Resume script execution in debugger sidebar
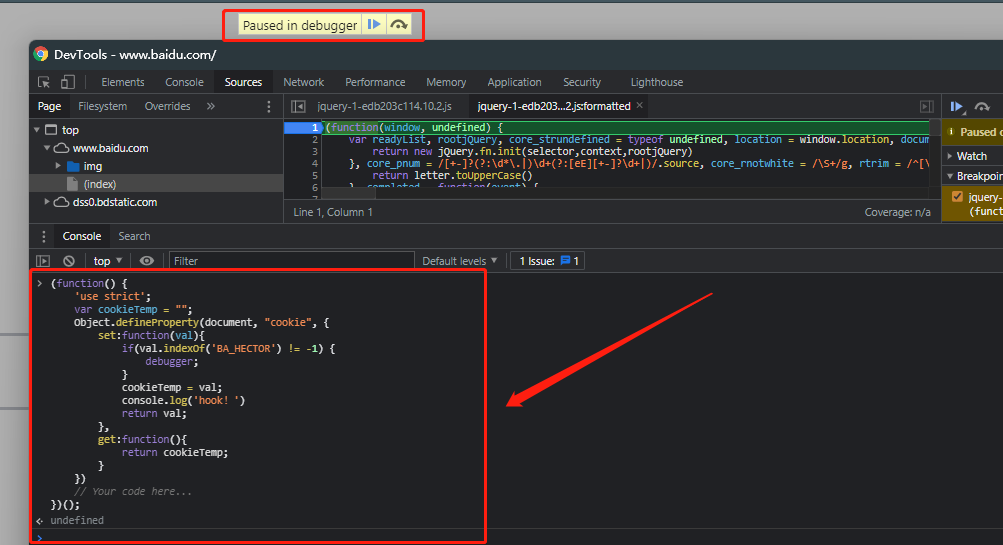 coord(957,107)
